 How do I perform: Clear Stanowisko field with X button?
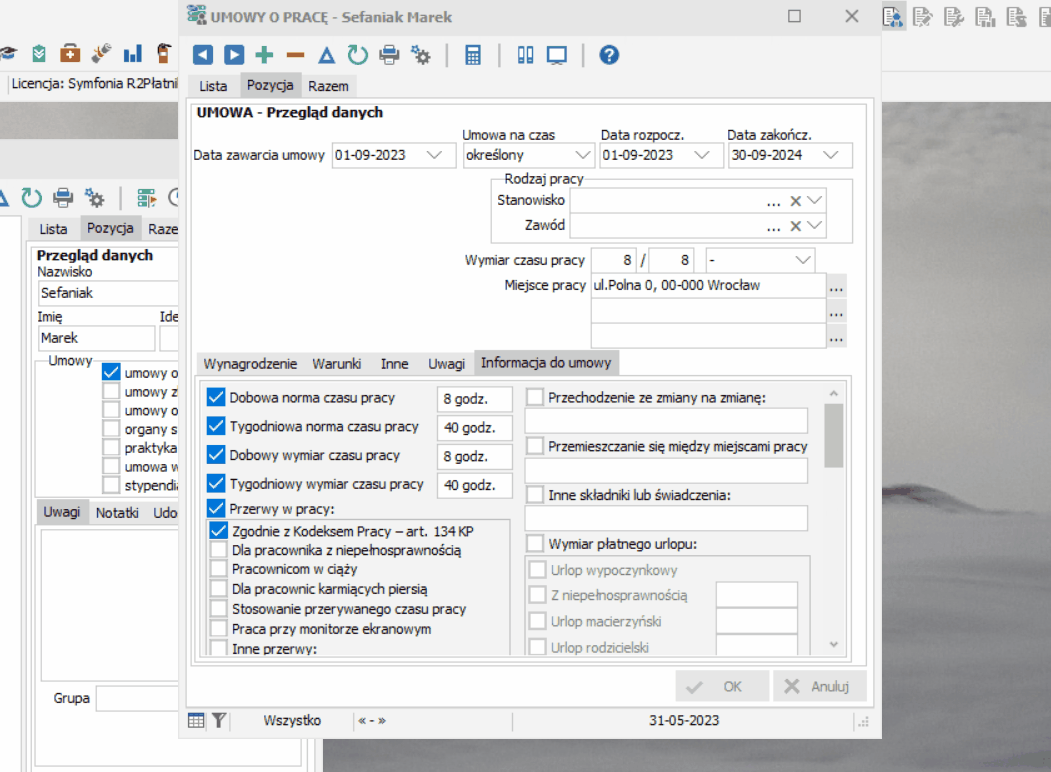pyautogui.click(x=795, y=201)
